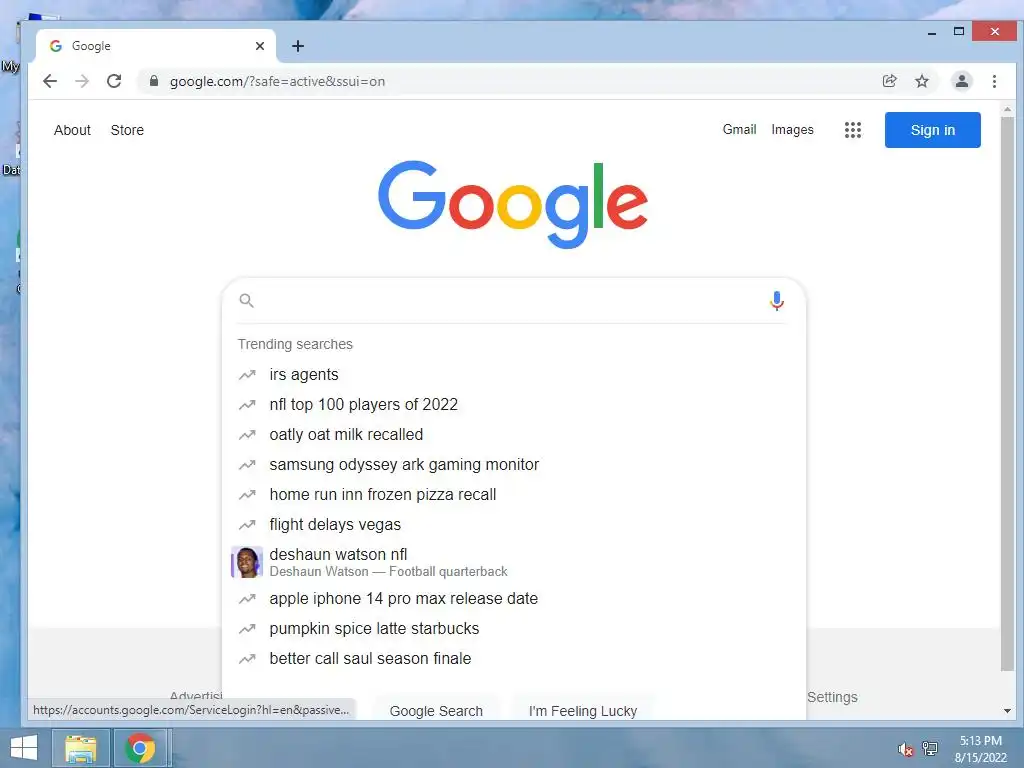Open the Images link
Image resolution: width=1024 pixels, height=768 pixels.
coord(792,129)
